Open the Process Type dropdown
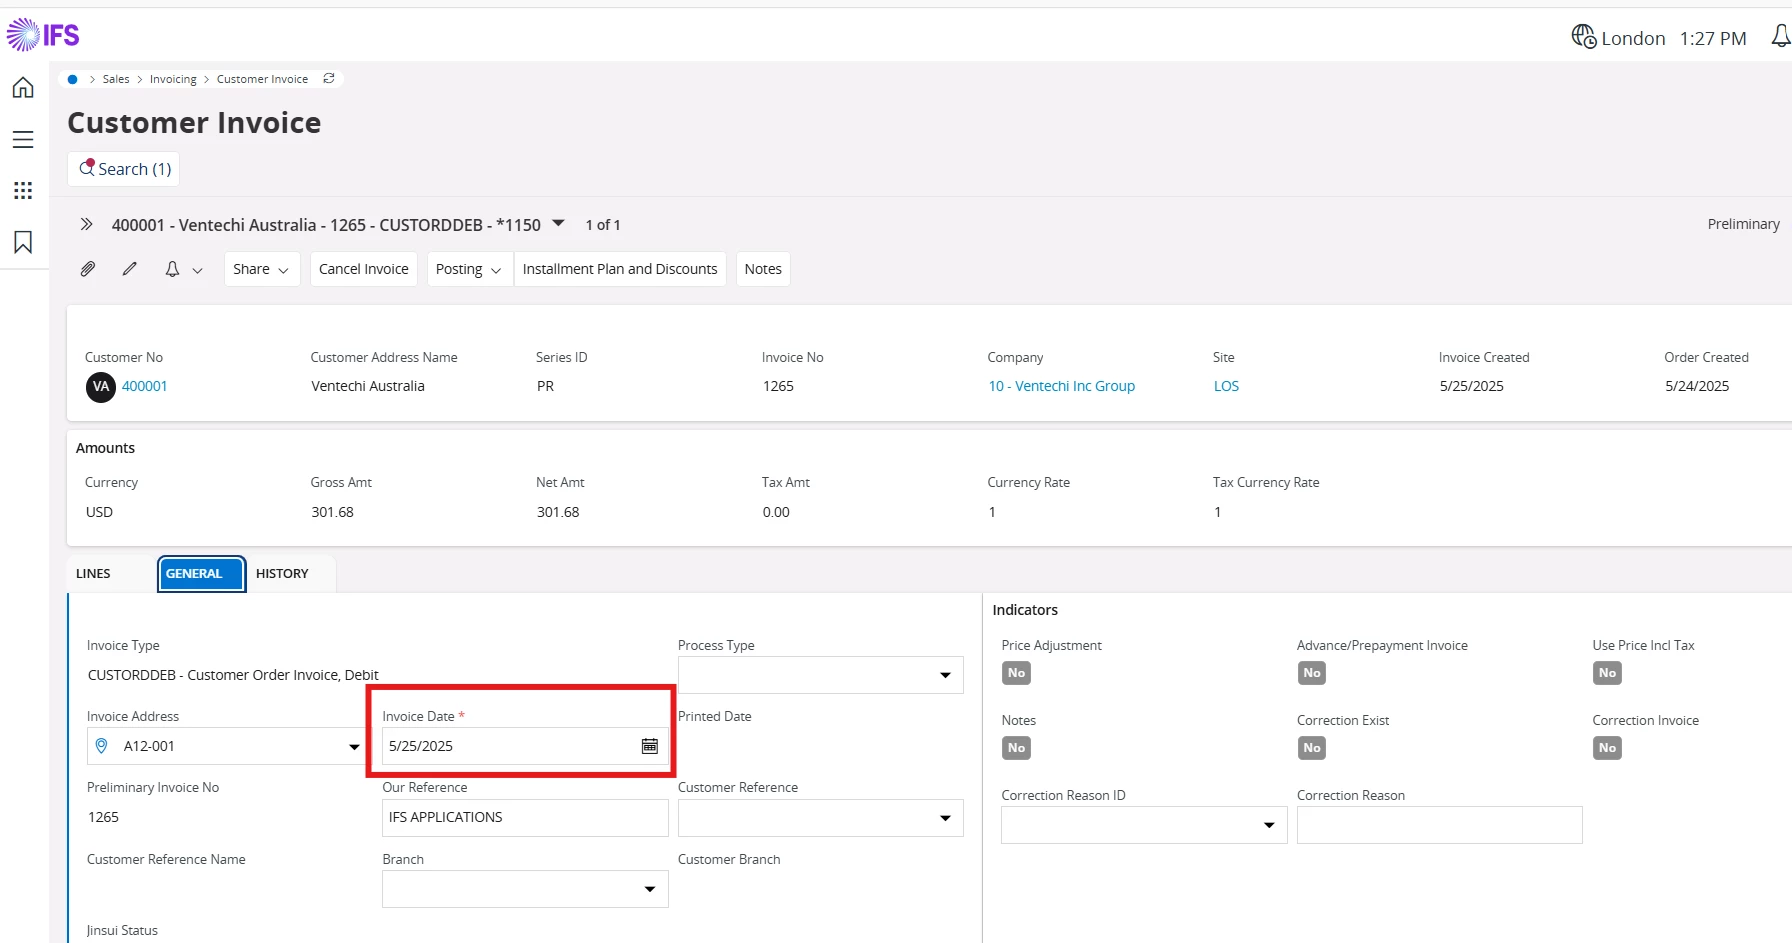This screenshot has height=943, width=1792. pos(945,675)
